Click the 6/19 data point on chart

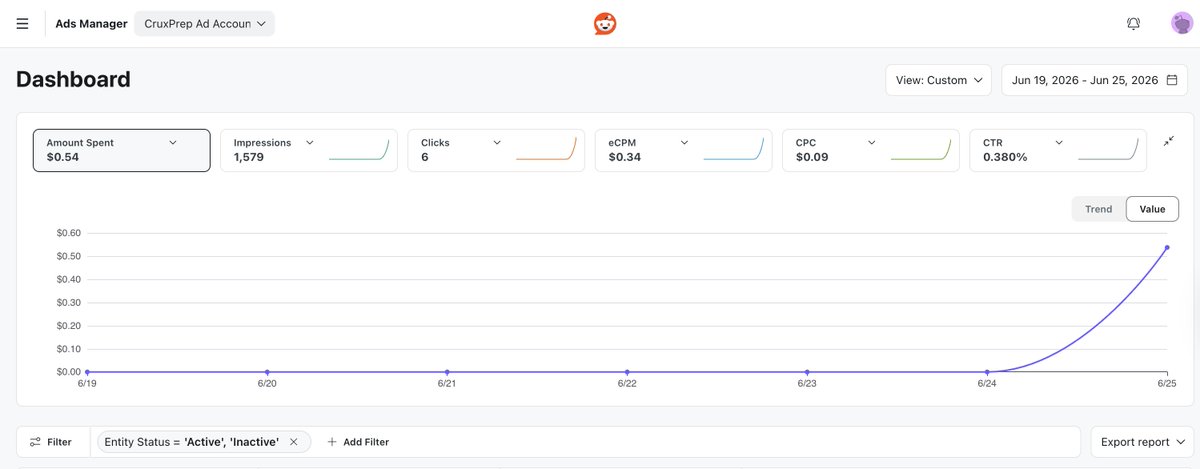[x=87, y=372]
